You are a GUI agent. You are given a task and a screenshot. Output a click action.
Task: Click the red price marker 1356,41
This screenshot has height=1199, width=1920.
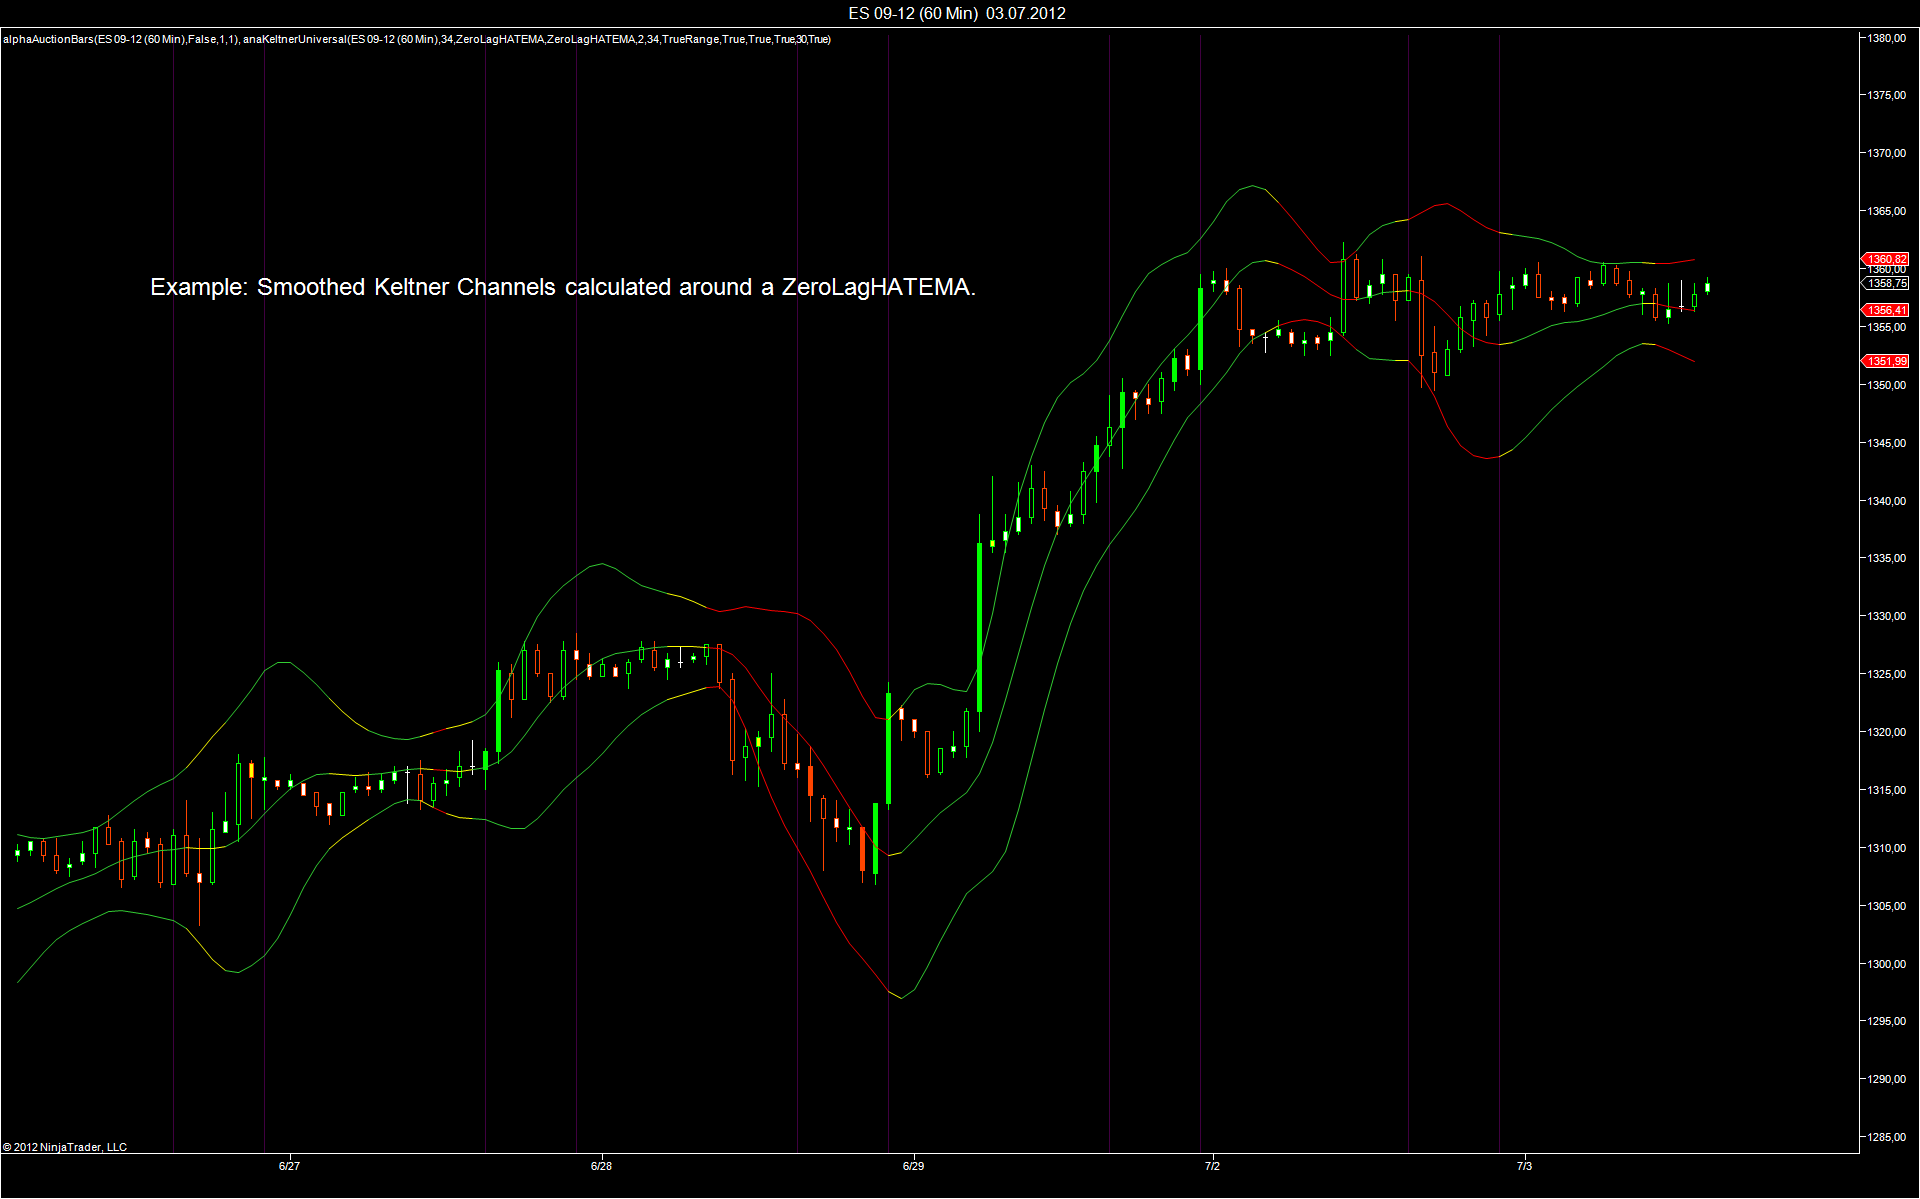(1886, 310)
